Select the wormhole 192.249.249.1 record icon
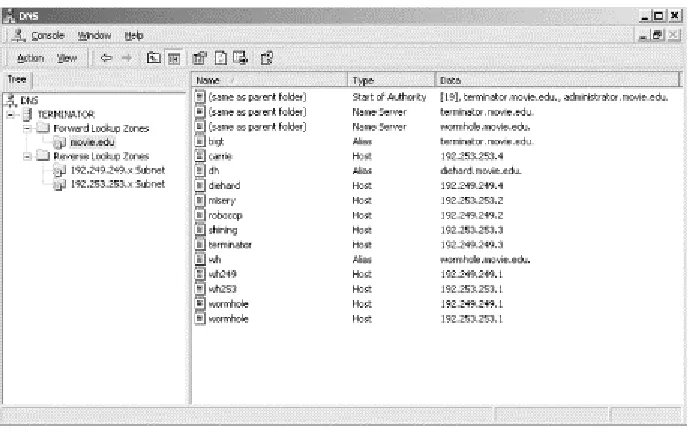This screenshot has height=432, width=688. point(200,304)
